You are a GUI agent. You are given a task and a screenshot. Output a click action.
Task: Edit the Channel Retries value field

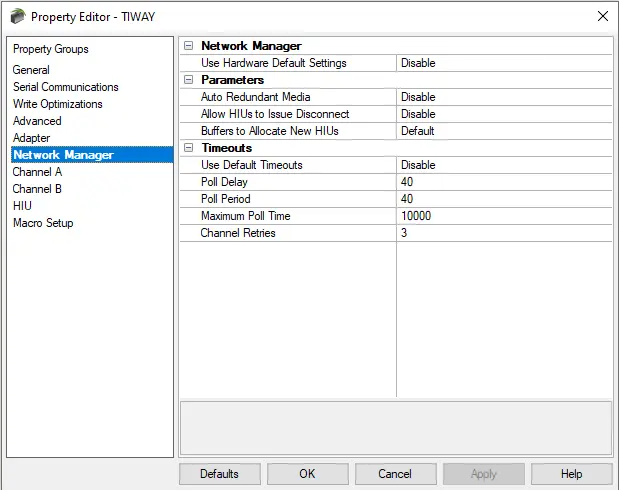click(504, 233)
